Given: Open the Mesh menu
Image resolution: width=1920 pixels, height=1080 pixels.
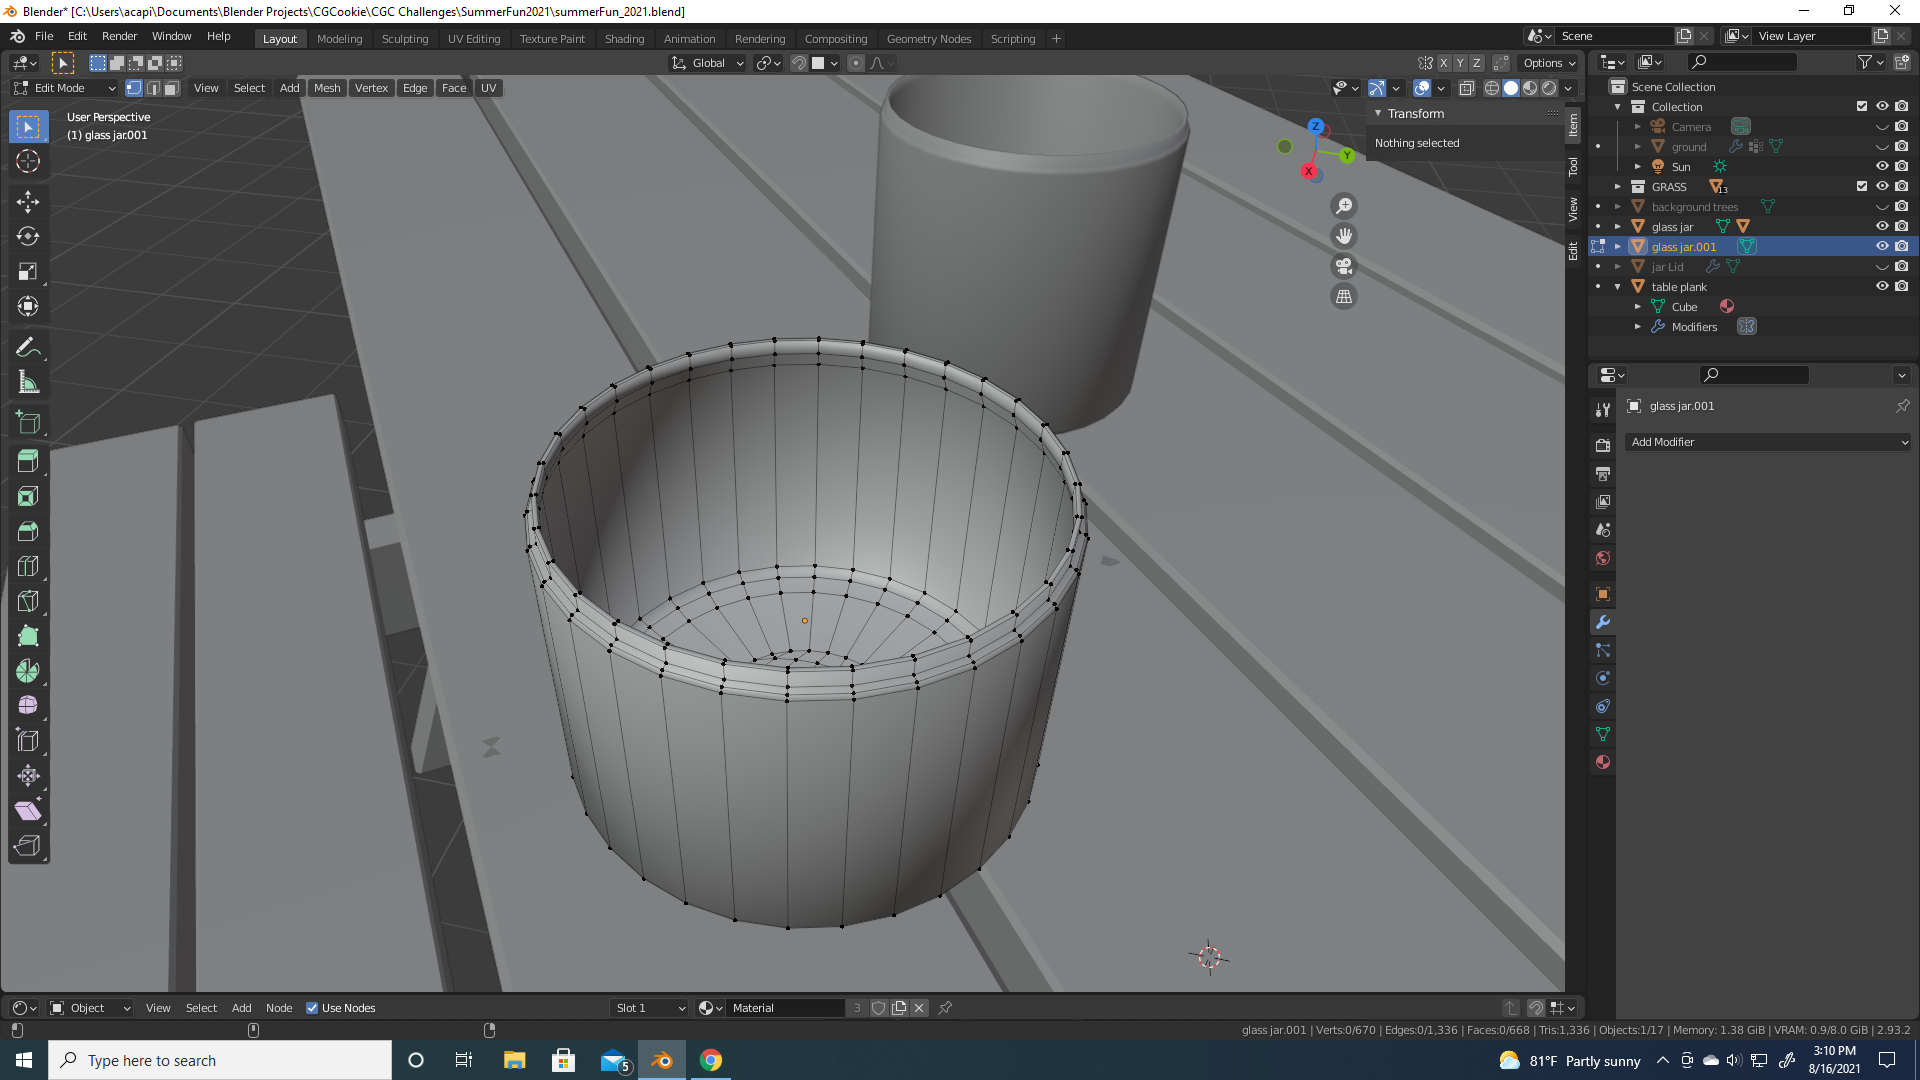Looking at the screenshot, I should [327, 88].
